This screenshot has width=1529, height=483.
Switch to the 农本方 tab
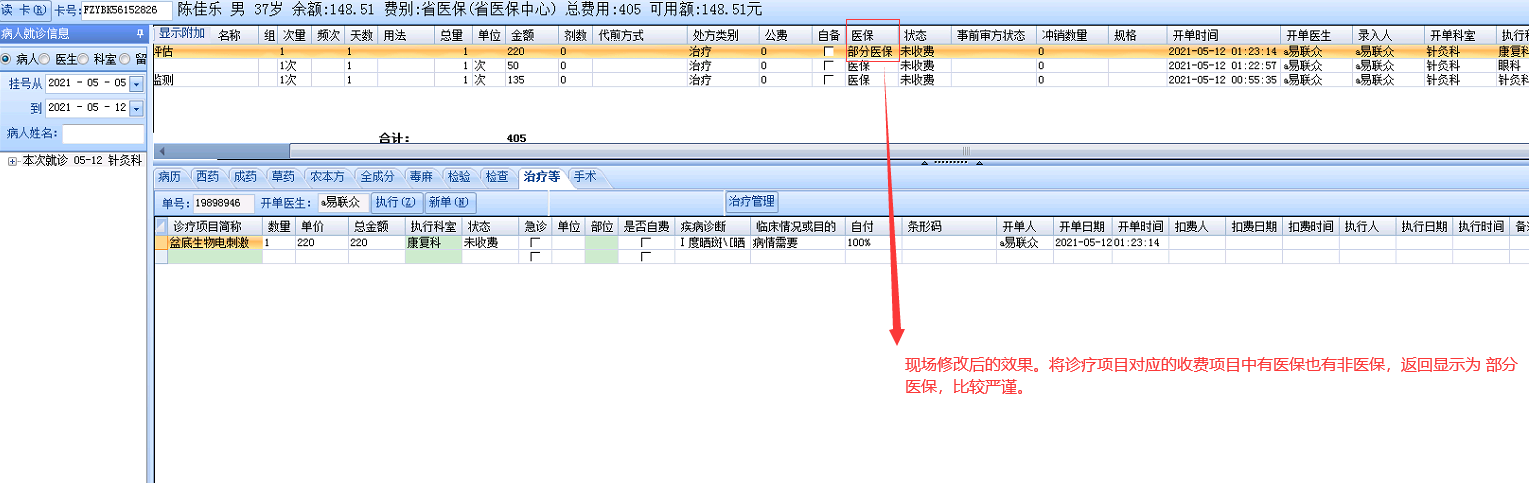coord(328,176)
